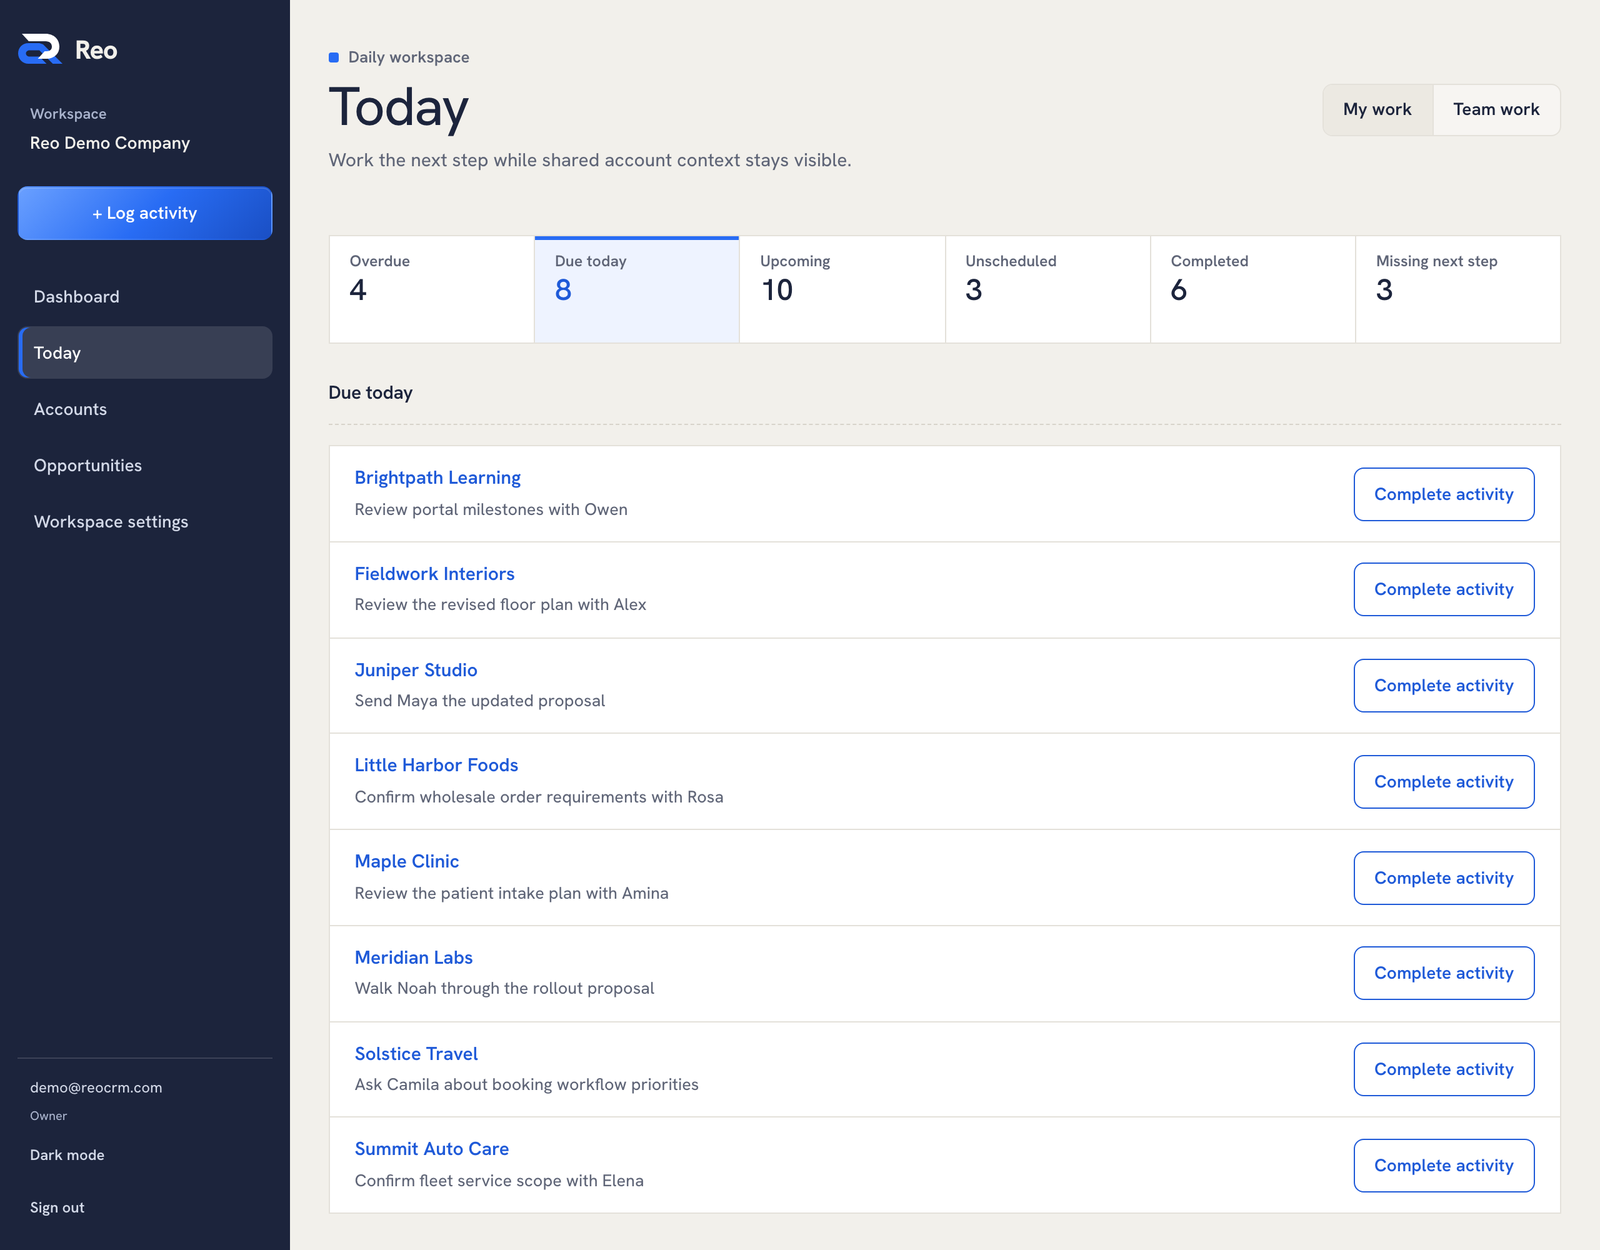Image resolution: width=1600 pixels, height=1250 pixels.
Task: Click "Confirm fleet service scope with Elena"
Action: click(499, 1181)
